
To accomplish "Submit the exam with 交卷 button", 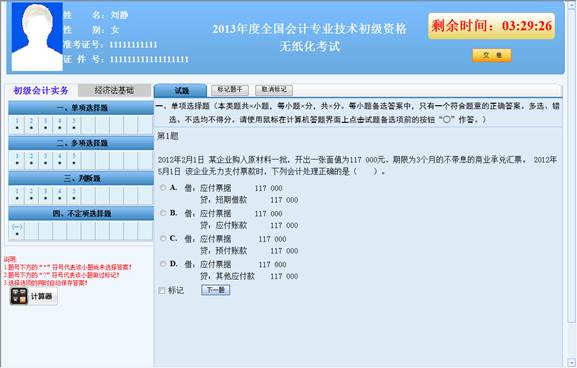I will (492, 56).
